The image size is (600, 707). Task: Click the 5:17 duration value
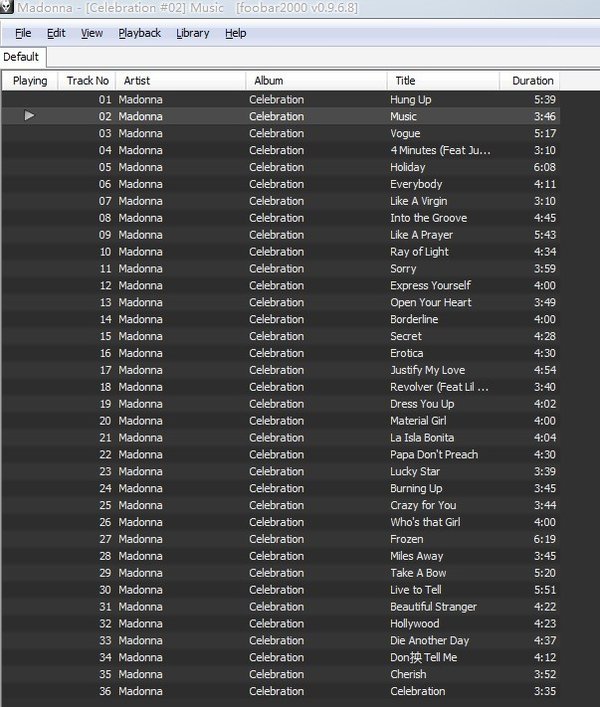(545, 133)
